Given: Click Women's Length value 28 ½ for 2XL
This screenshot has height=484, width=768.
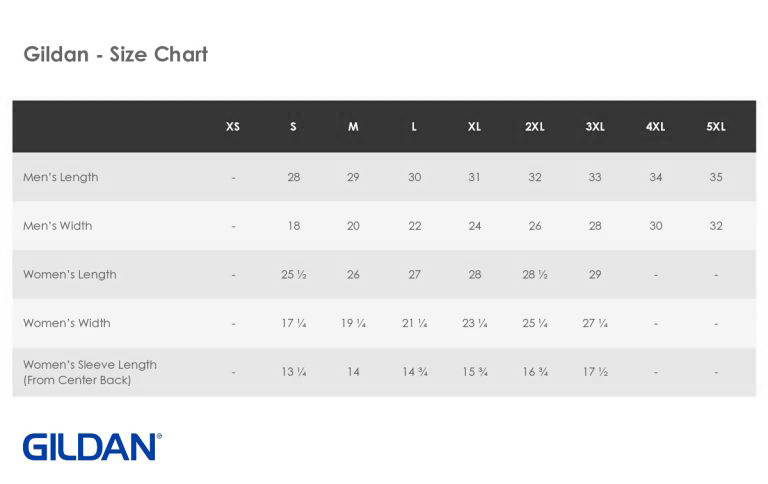Looking at the screenshot, I should pyautogui.click(x=535, y=274).
